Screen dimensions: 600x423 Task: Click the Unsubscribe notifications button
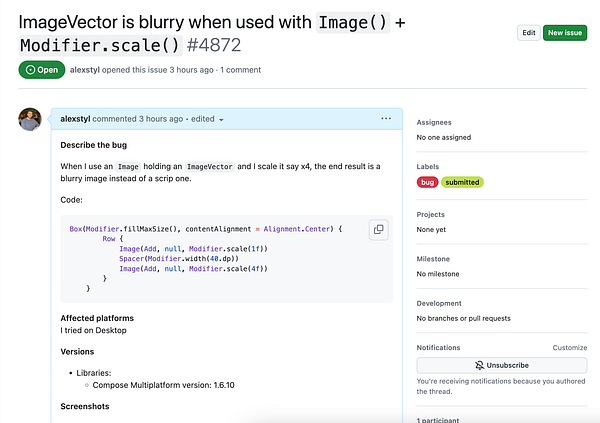[x=501, y=366]
